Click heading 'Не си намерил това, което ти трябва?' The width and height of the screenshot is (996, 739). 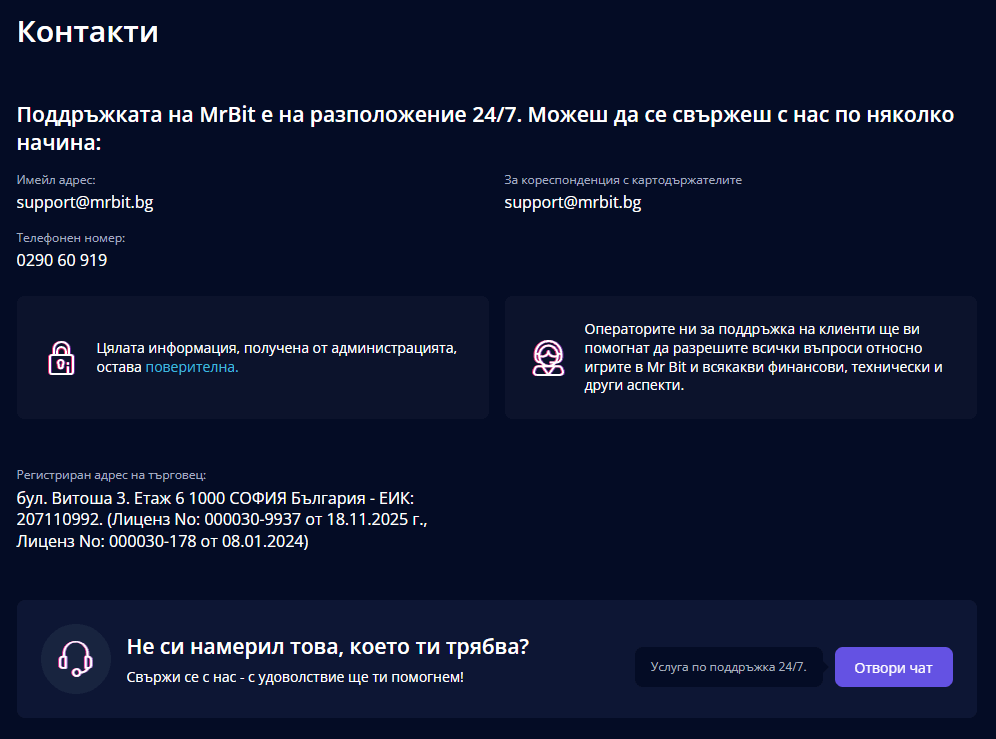[x=328, y=646]
